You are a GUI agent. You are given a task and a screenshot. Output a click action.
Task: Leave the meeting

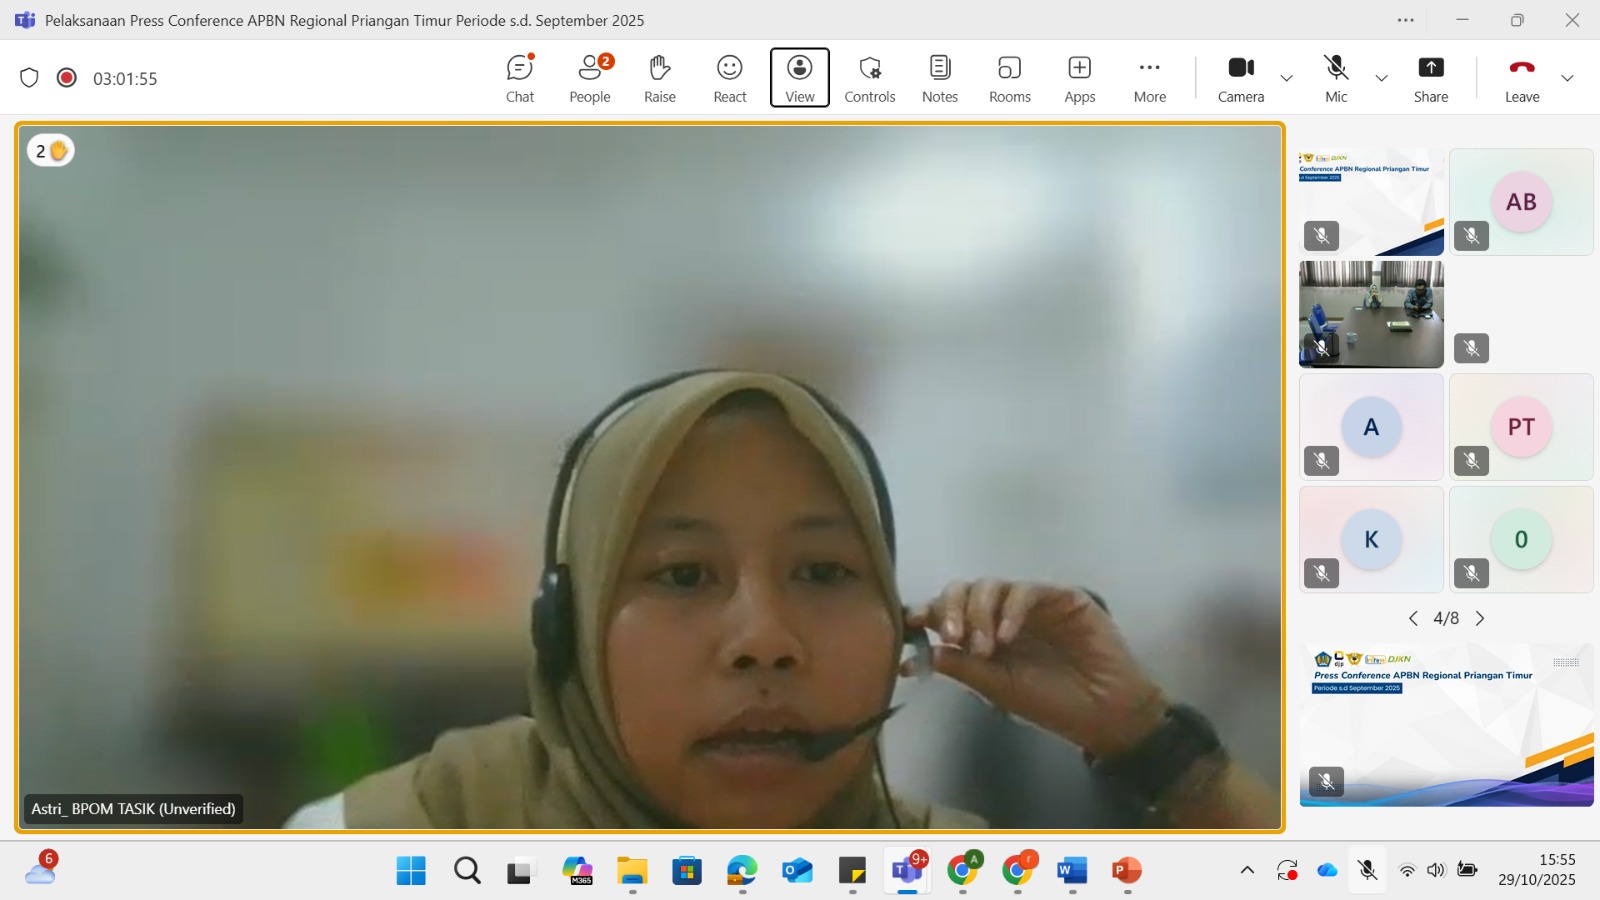tap(1521, 78)
